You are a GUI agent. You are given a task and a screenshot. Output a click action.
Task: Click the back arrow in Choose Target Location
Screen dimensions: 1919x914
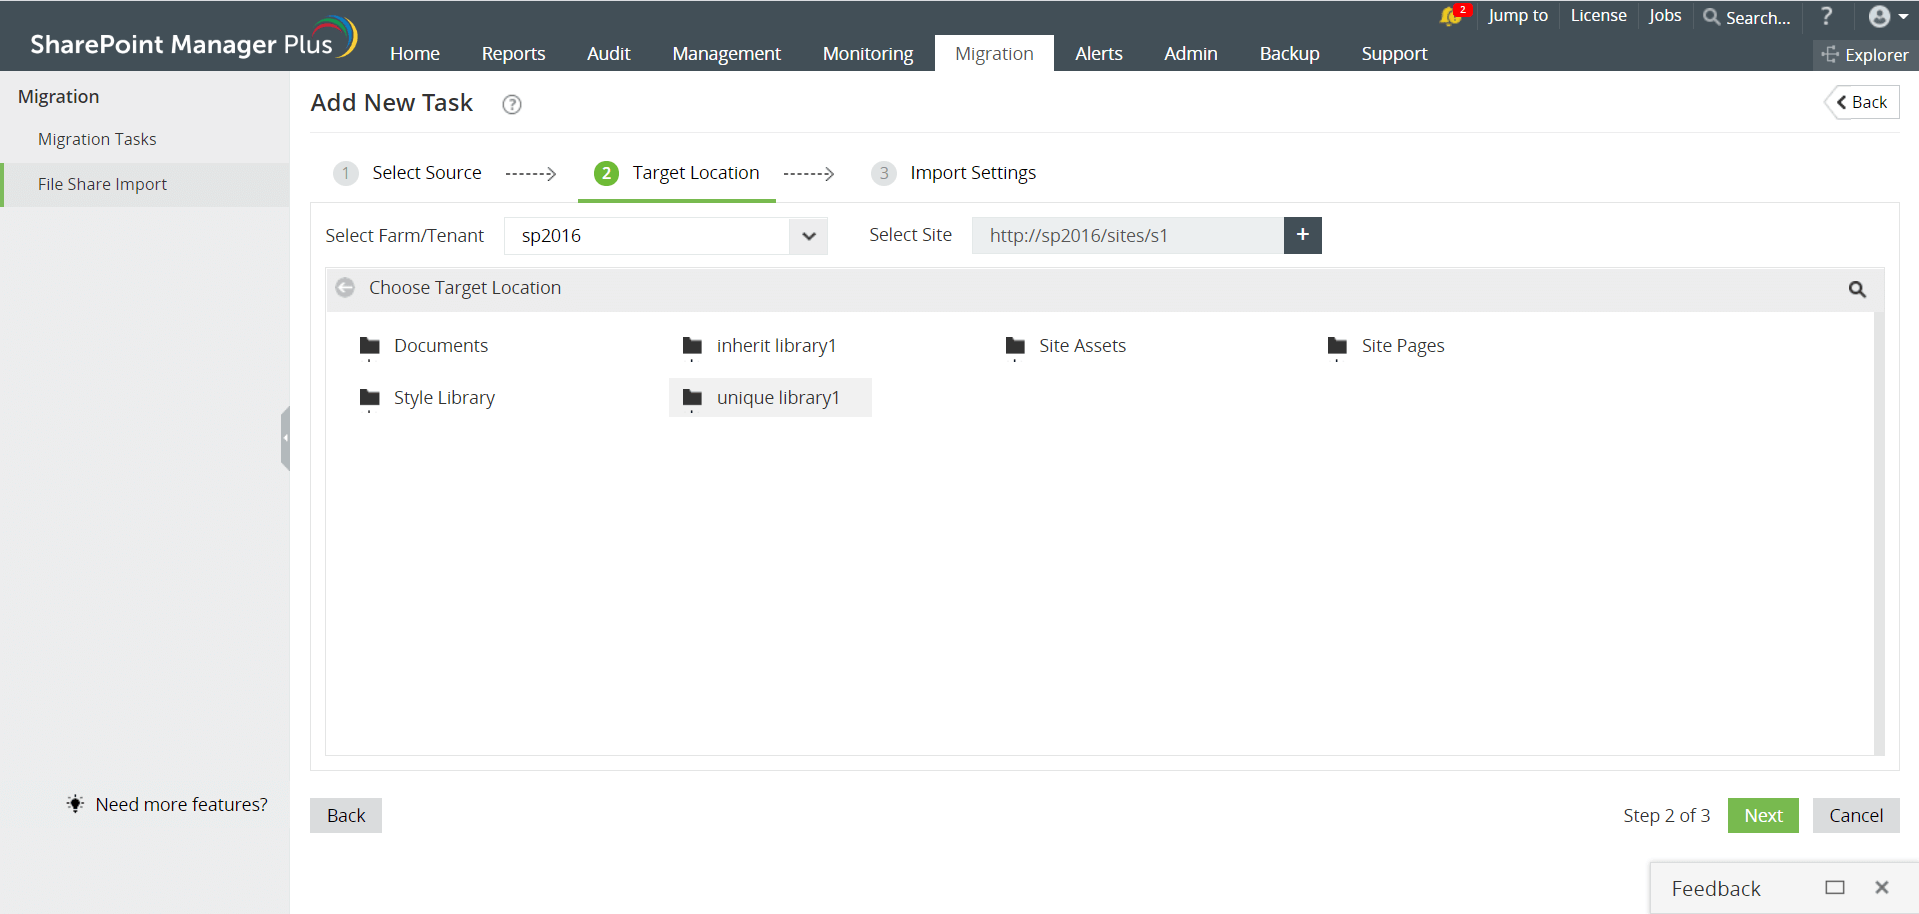(x=345, y=287)
